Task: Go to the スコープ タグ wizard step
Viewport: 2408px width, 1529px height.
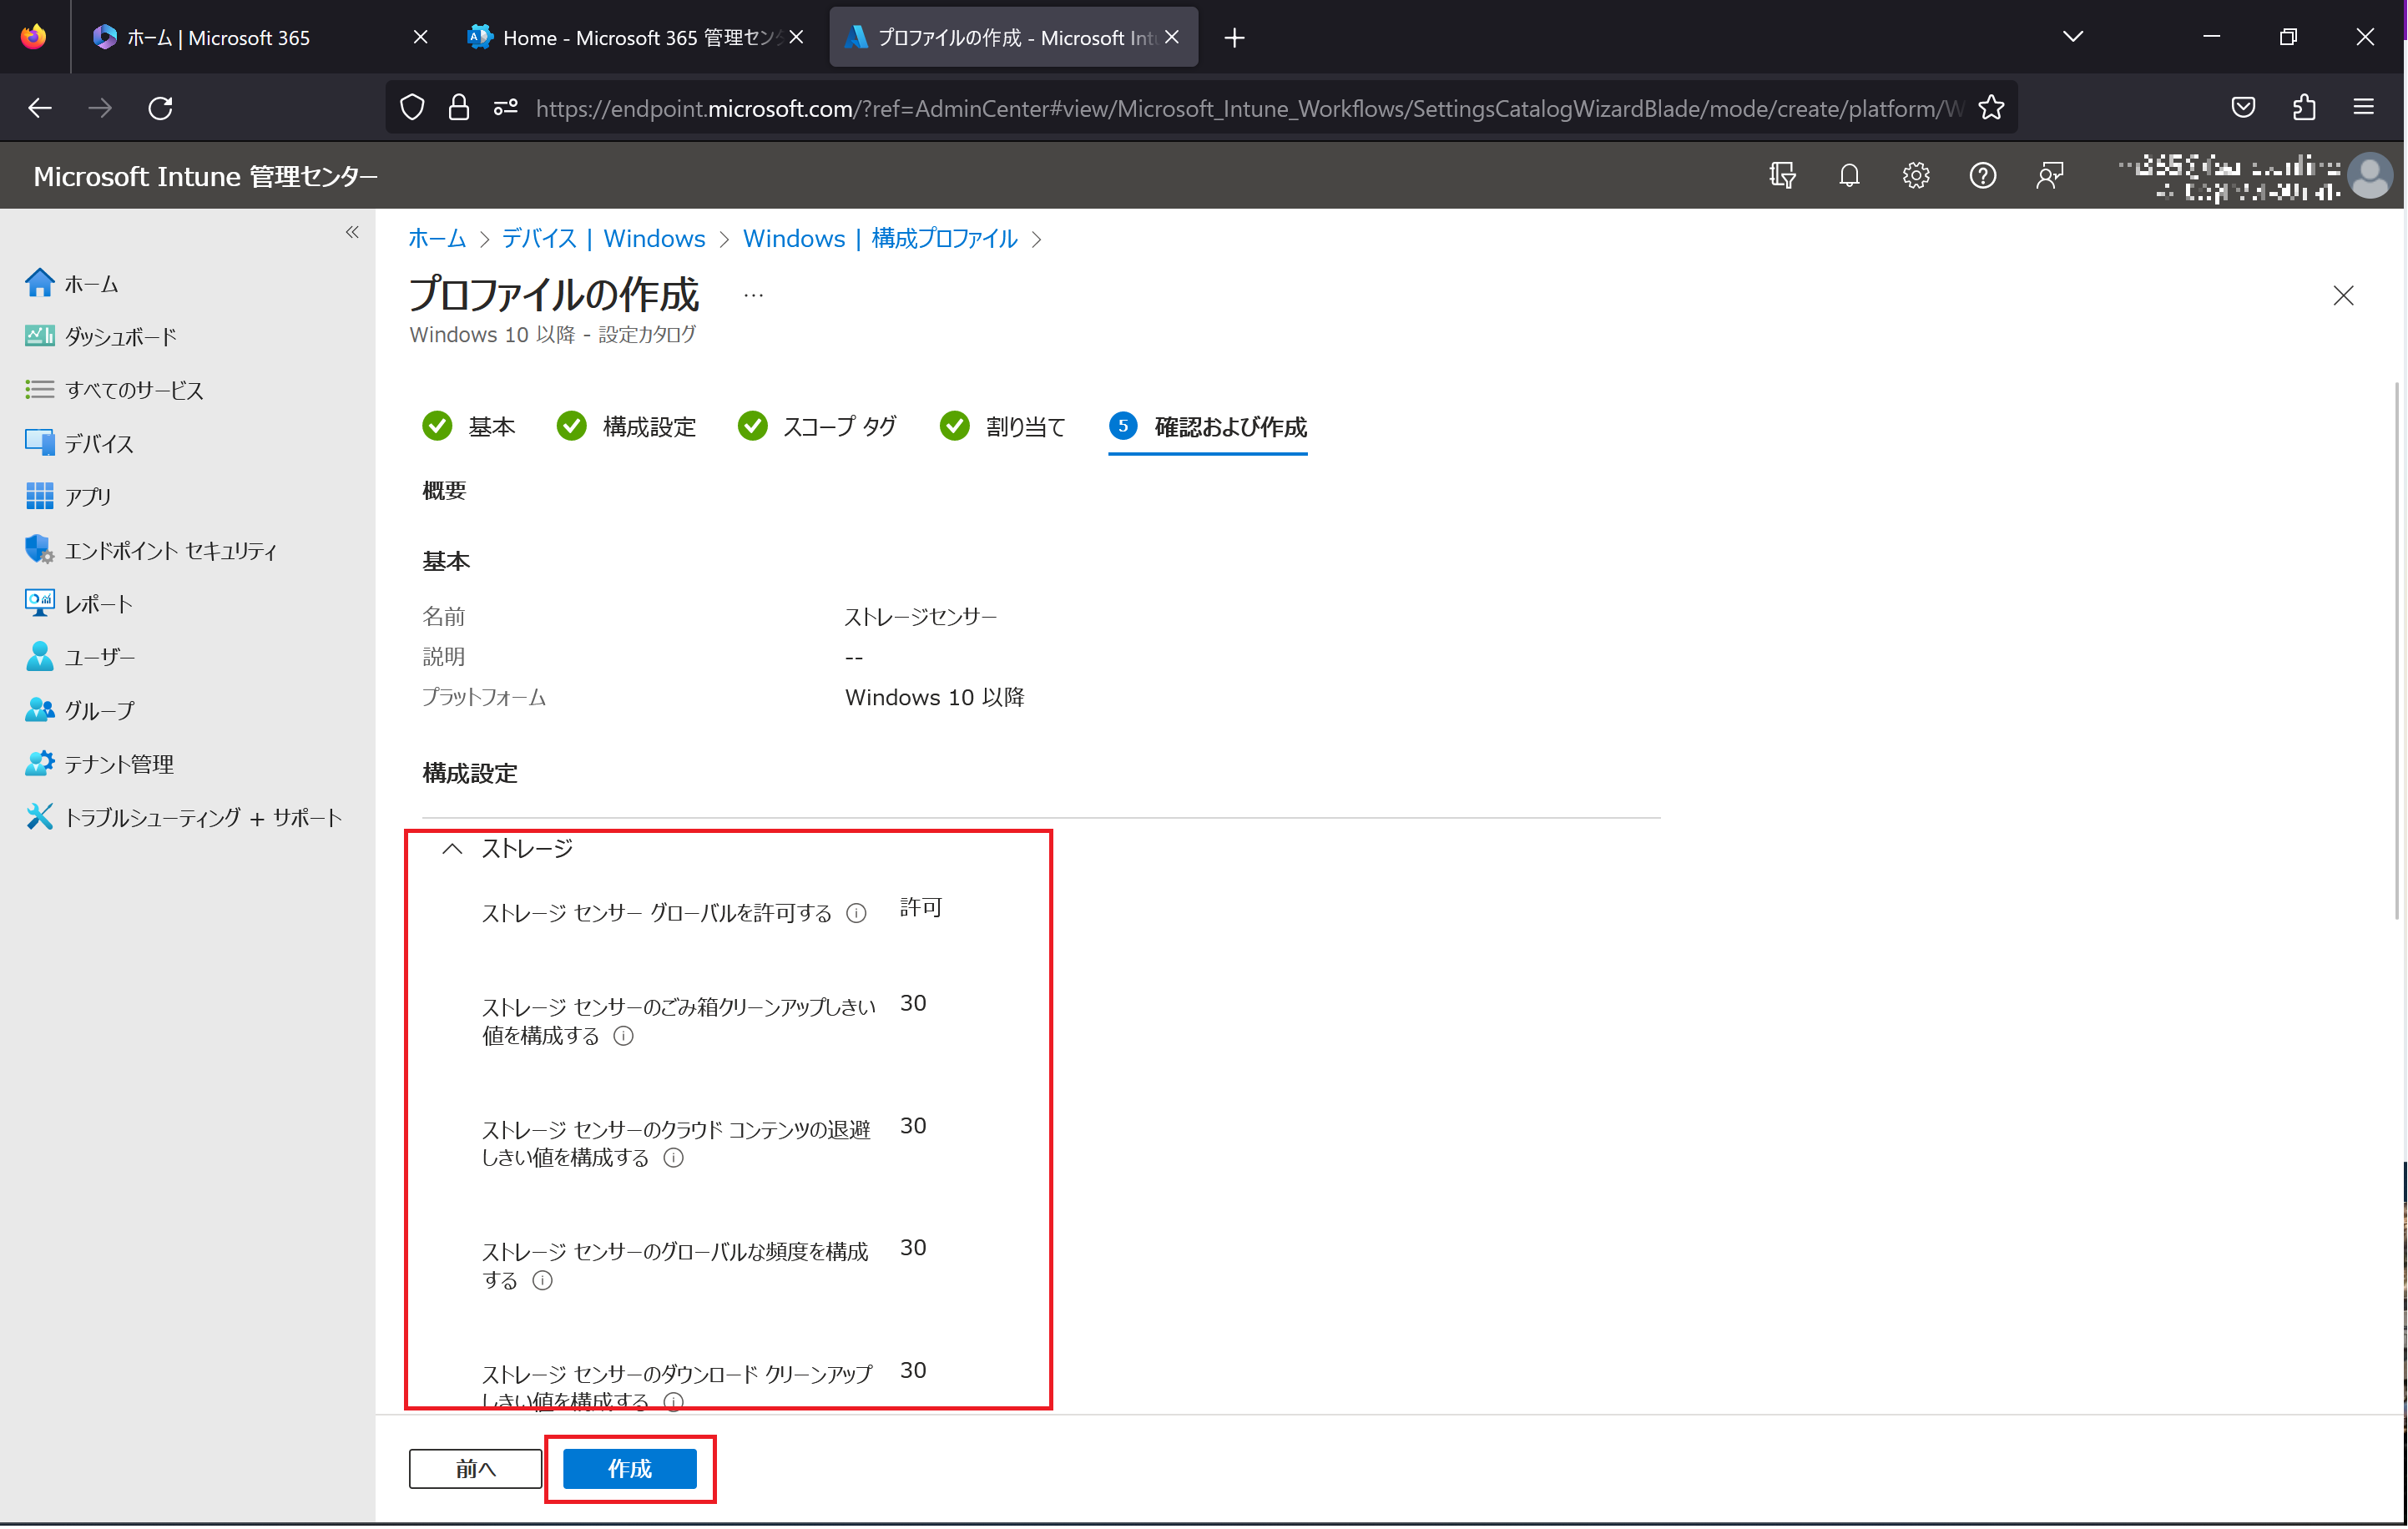Action: point(817,427)
